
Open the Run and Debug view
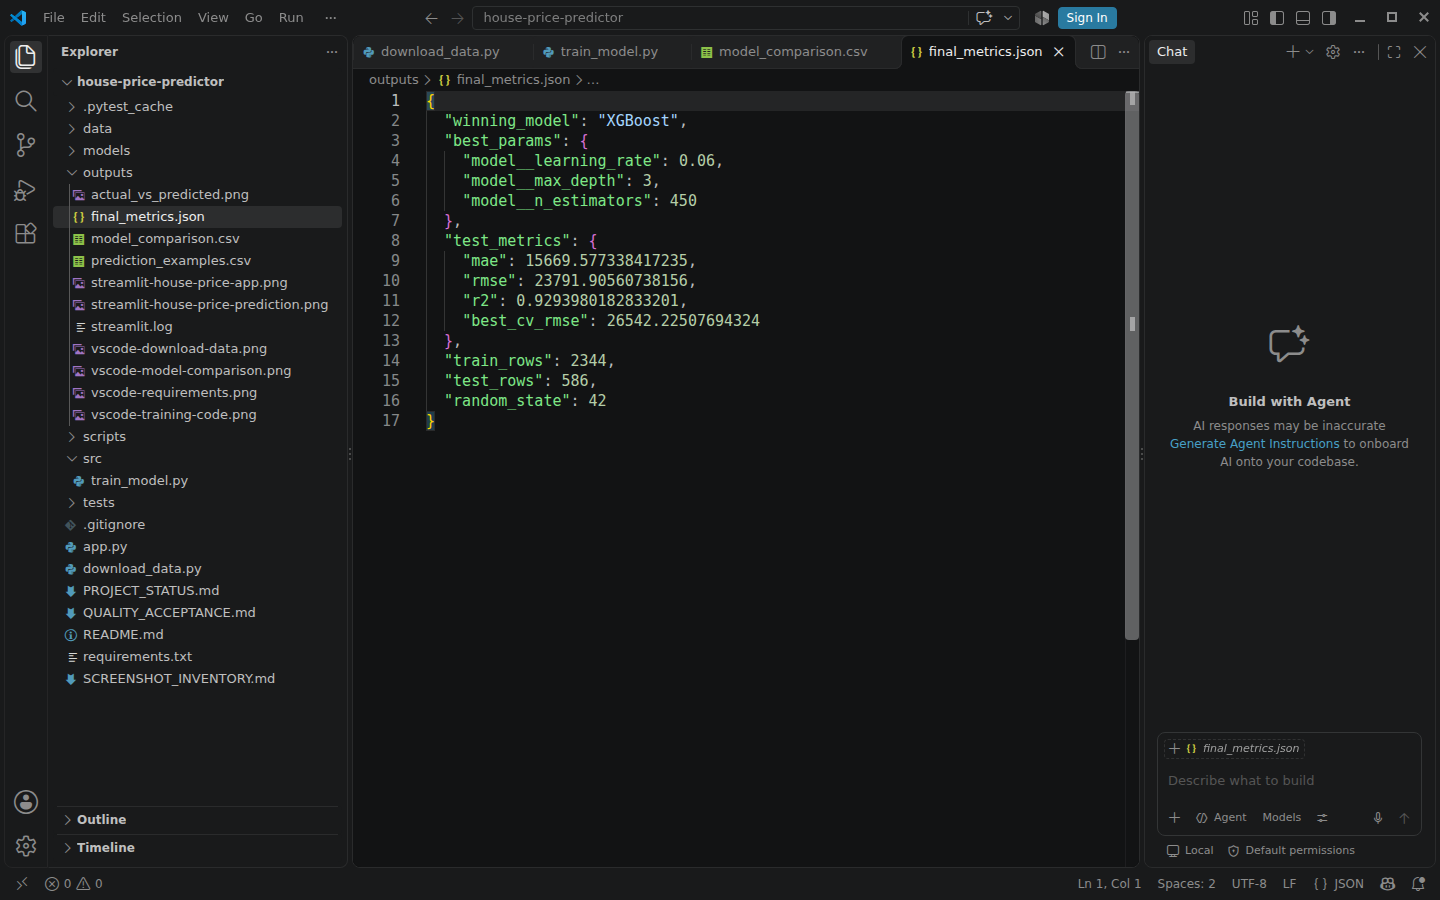[26, 189]
